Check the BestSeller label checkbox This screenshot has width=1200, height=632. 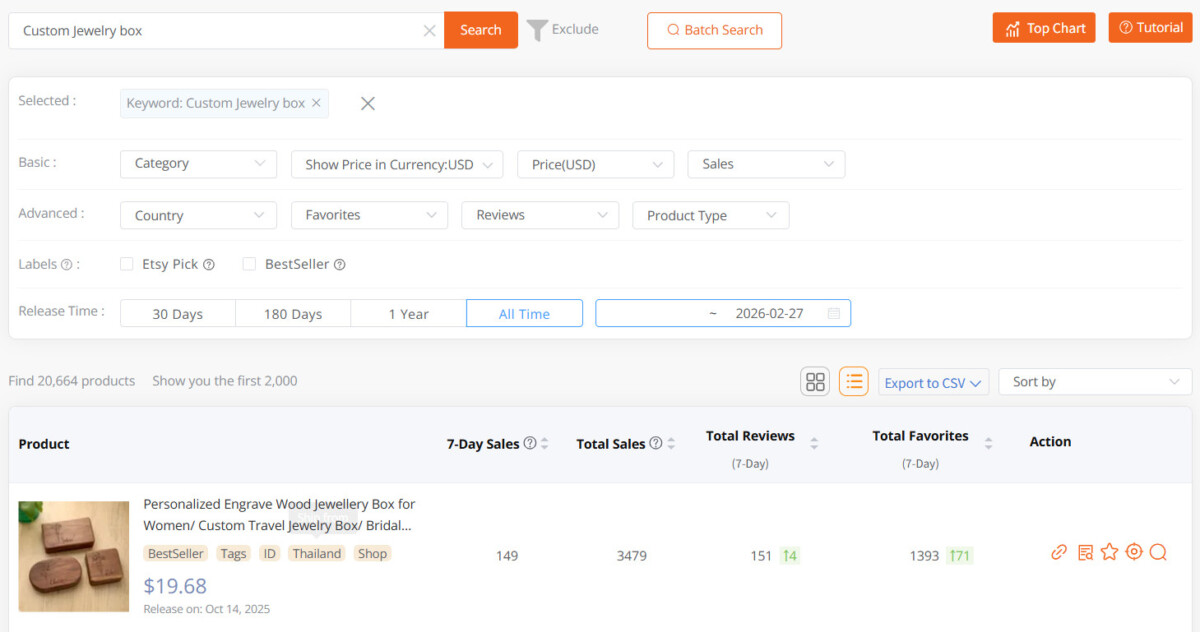point(249,264)
